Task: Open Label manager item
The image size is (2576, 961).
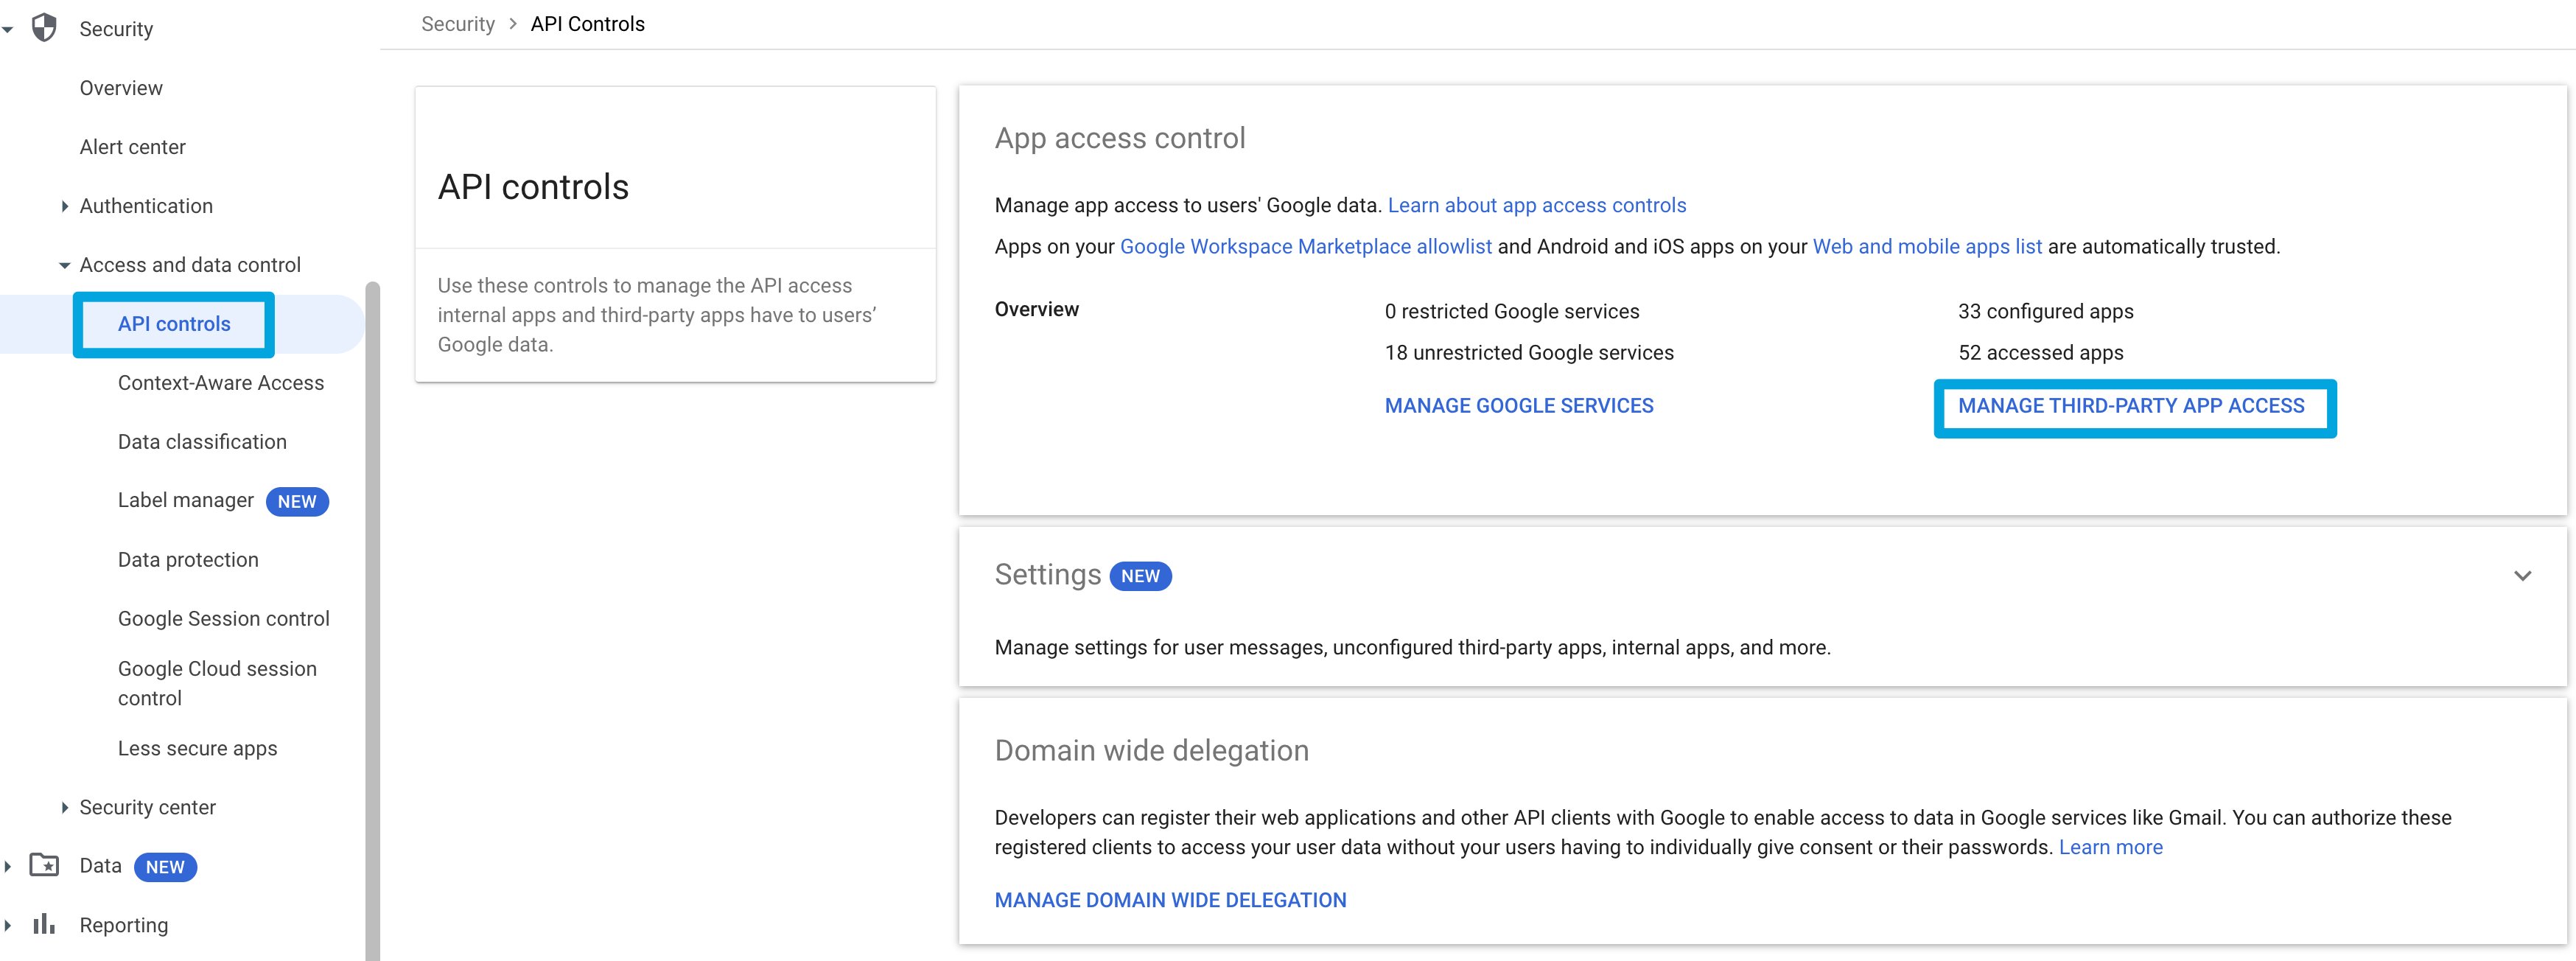Action: click(186, 500)
